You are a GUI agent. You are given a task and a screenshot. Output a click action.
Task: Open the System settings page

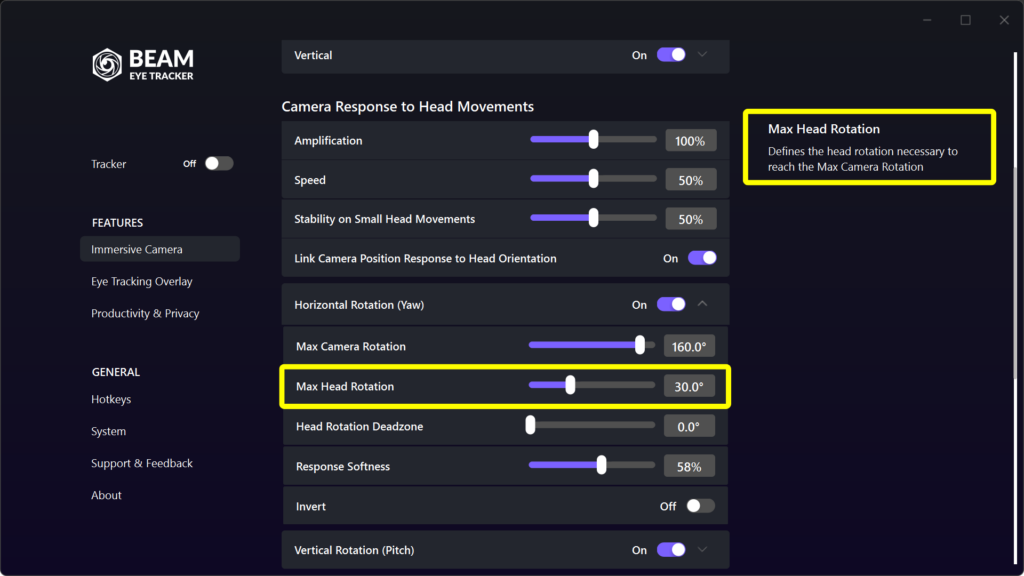pos(108,431)
